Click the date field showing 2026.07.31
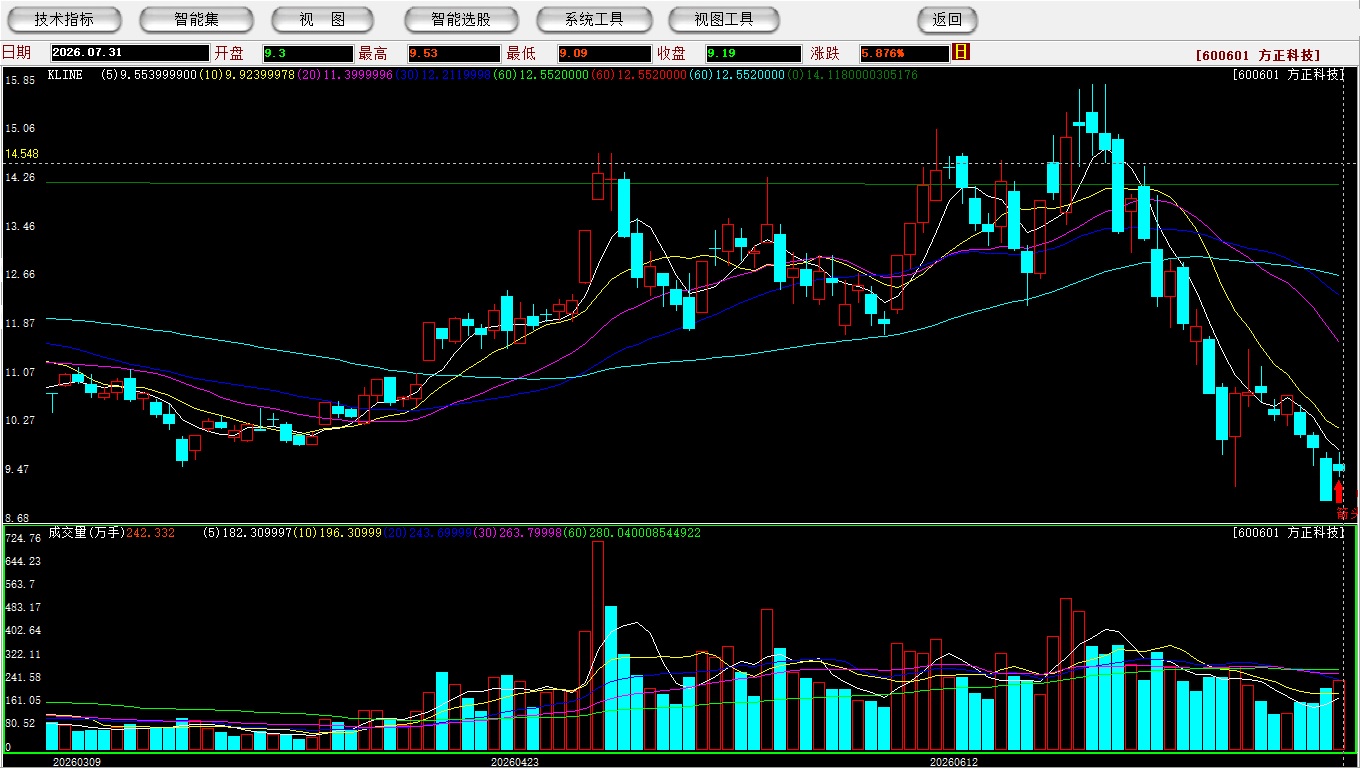Viewport: 1360px width, 768px height. 130,53
